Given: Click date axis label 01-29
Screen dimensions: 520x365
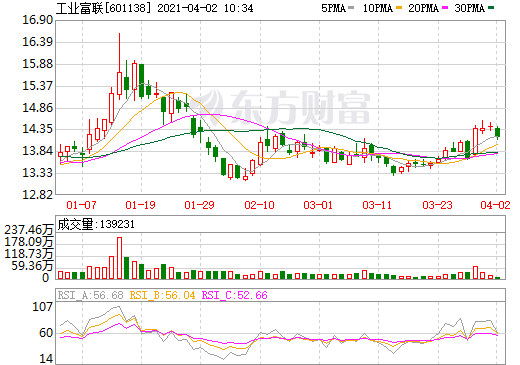Looking at the screenshot, I should tap(199, 205).
